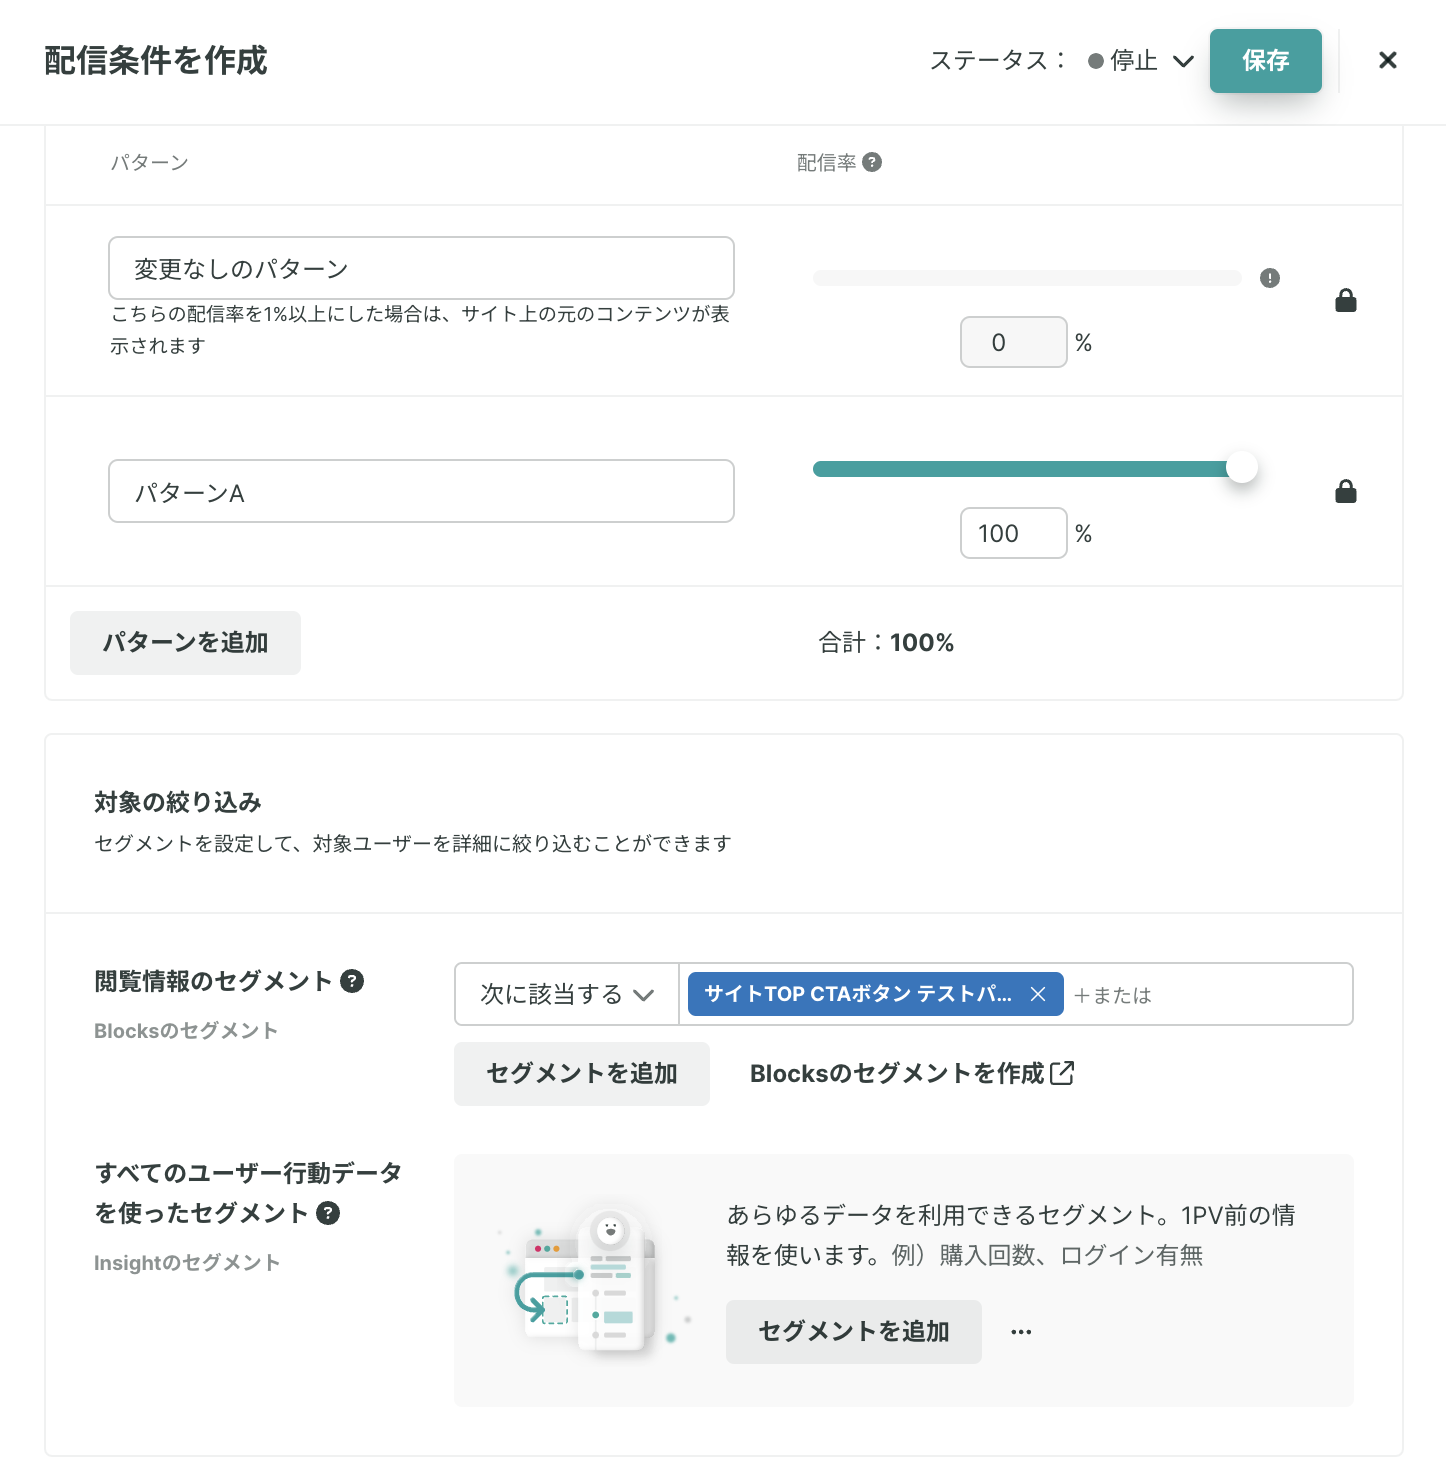Screen dimensions: 1446x1464
Task: Click the 保存 button
Action: (x=1266, y=61)
